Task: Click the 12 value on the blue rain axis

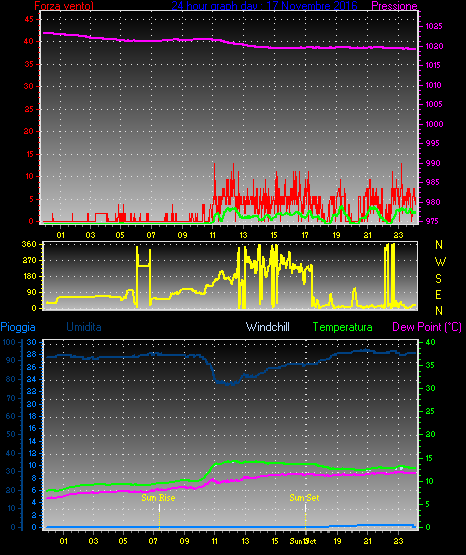Action: pos(32,453)
